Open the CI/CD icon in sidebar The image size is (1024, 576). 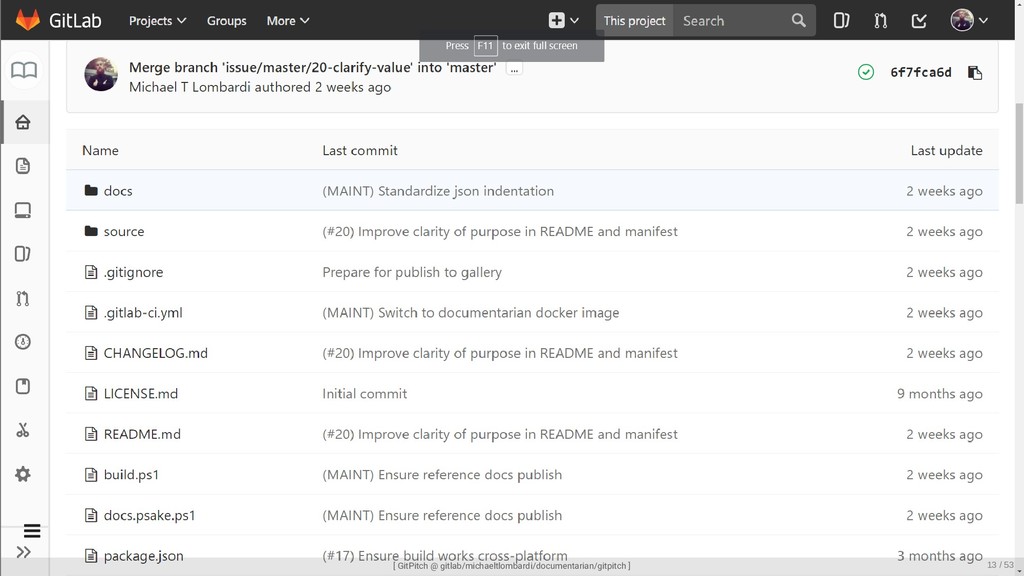click(x=23, y=342)
